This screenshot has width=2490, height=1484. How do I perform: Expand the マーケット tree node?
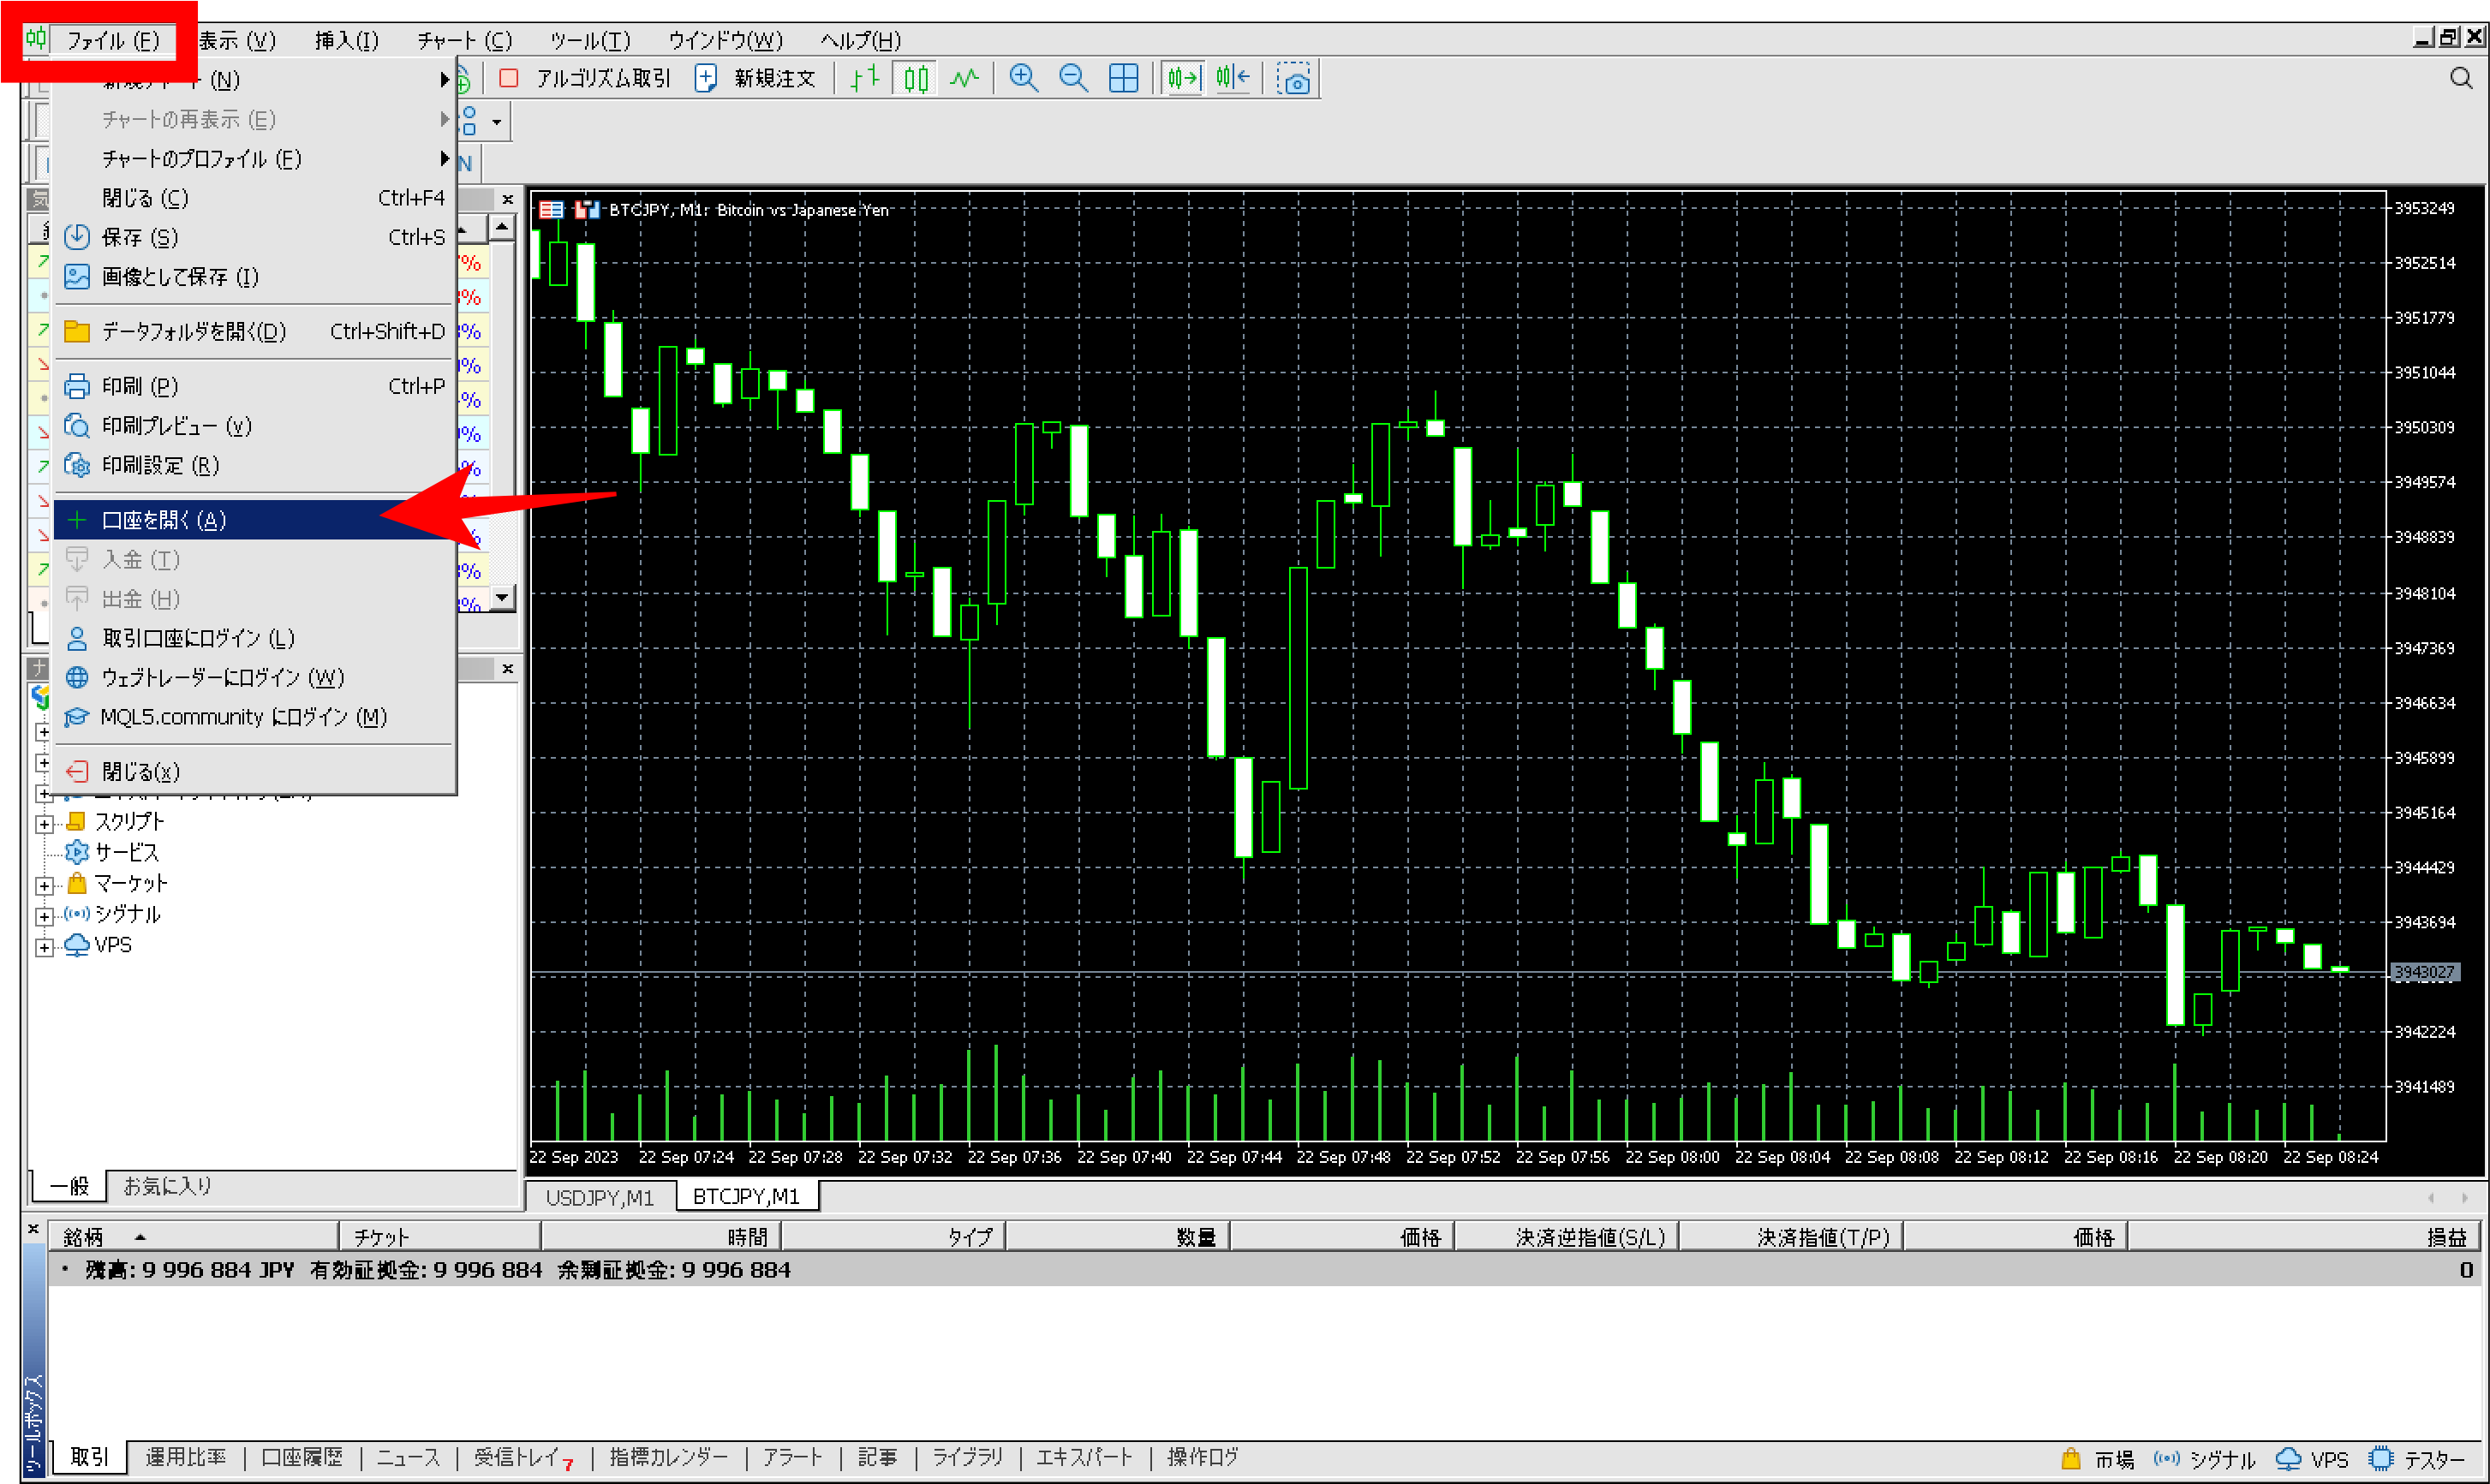tap(43, 886)
